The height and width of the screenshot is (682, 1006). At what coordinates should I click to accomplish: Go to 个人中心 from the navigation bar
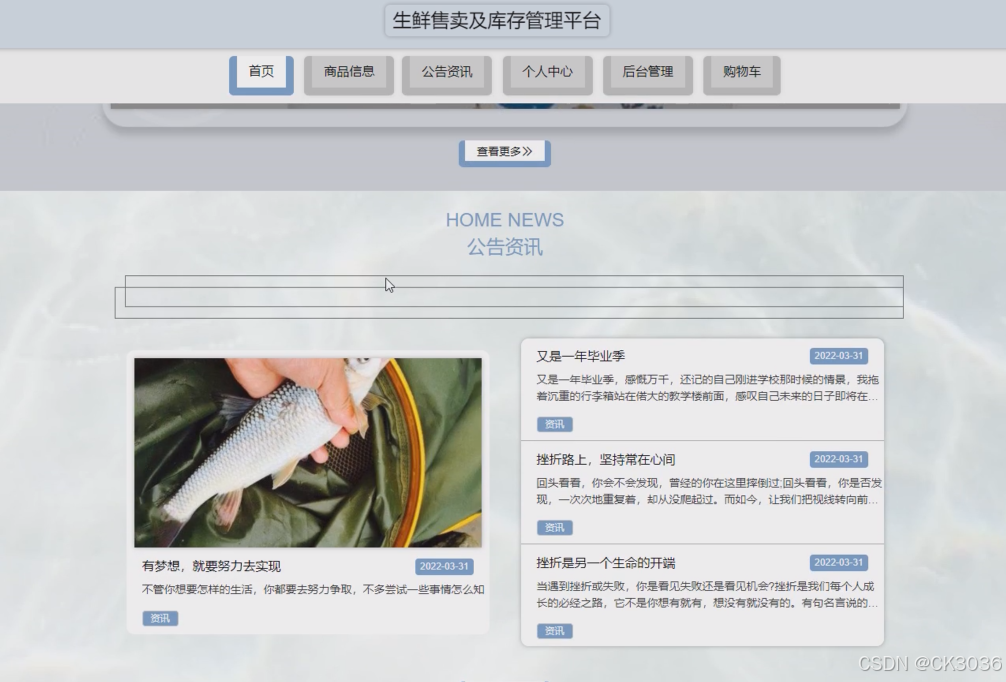[547, 71]
